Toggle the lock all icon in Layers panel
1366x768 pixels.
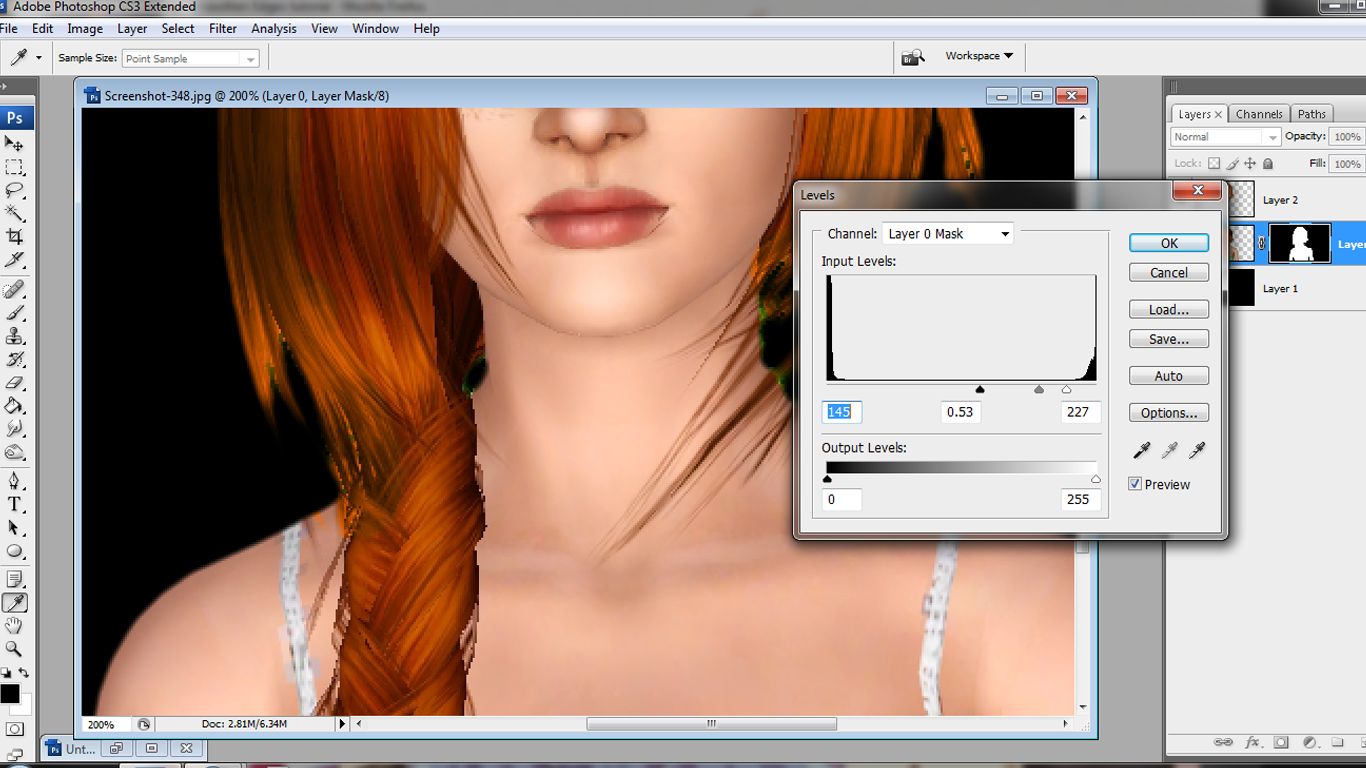click(x=1268, y=163)
